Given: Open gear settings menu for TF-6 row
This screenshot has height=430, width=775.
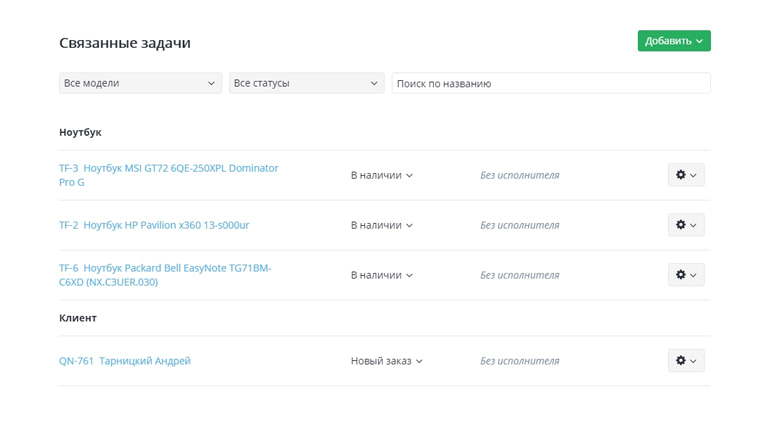Looking at the screenshot, I should pyautogui.click(x=686, y=275).
